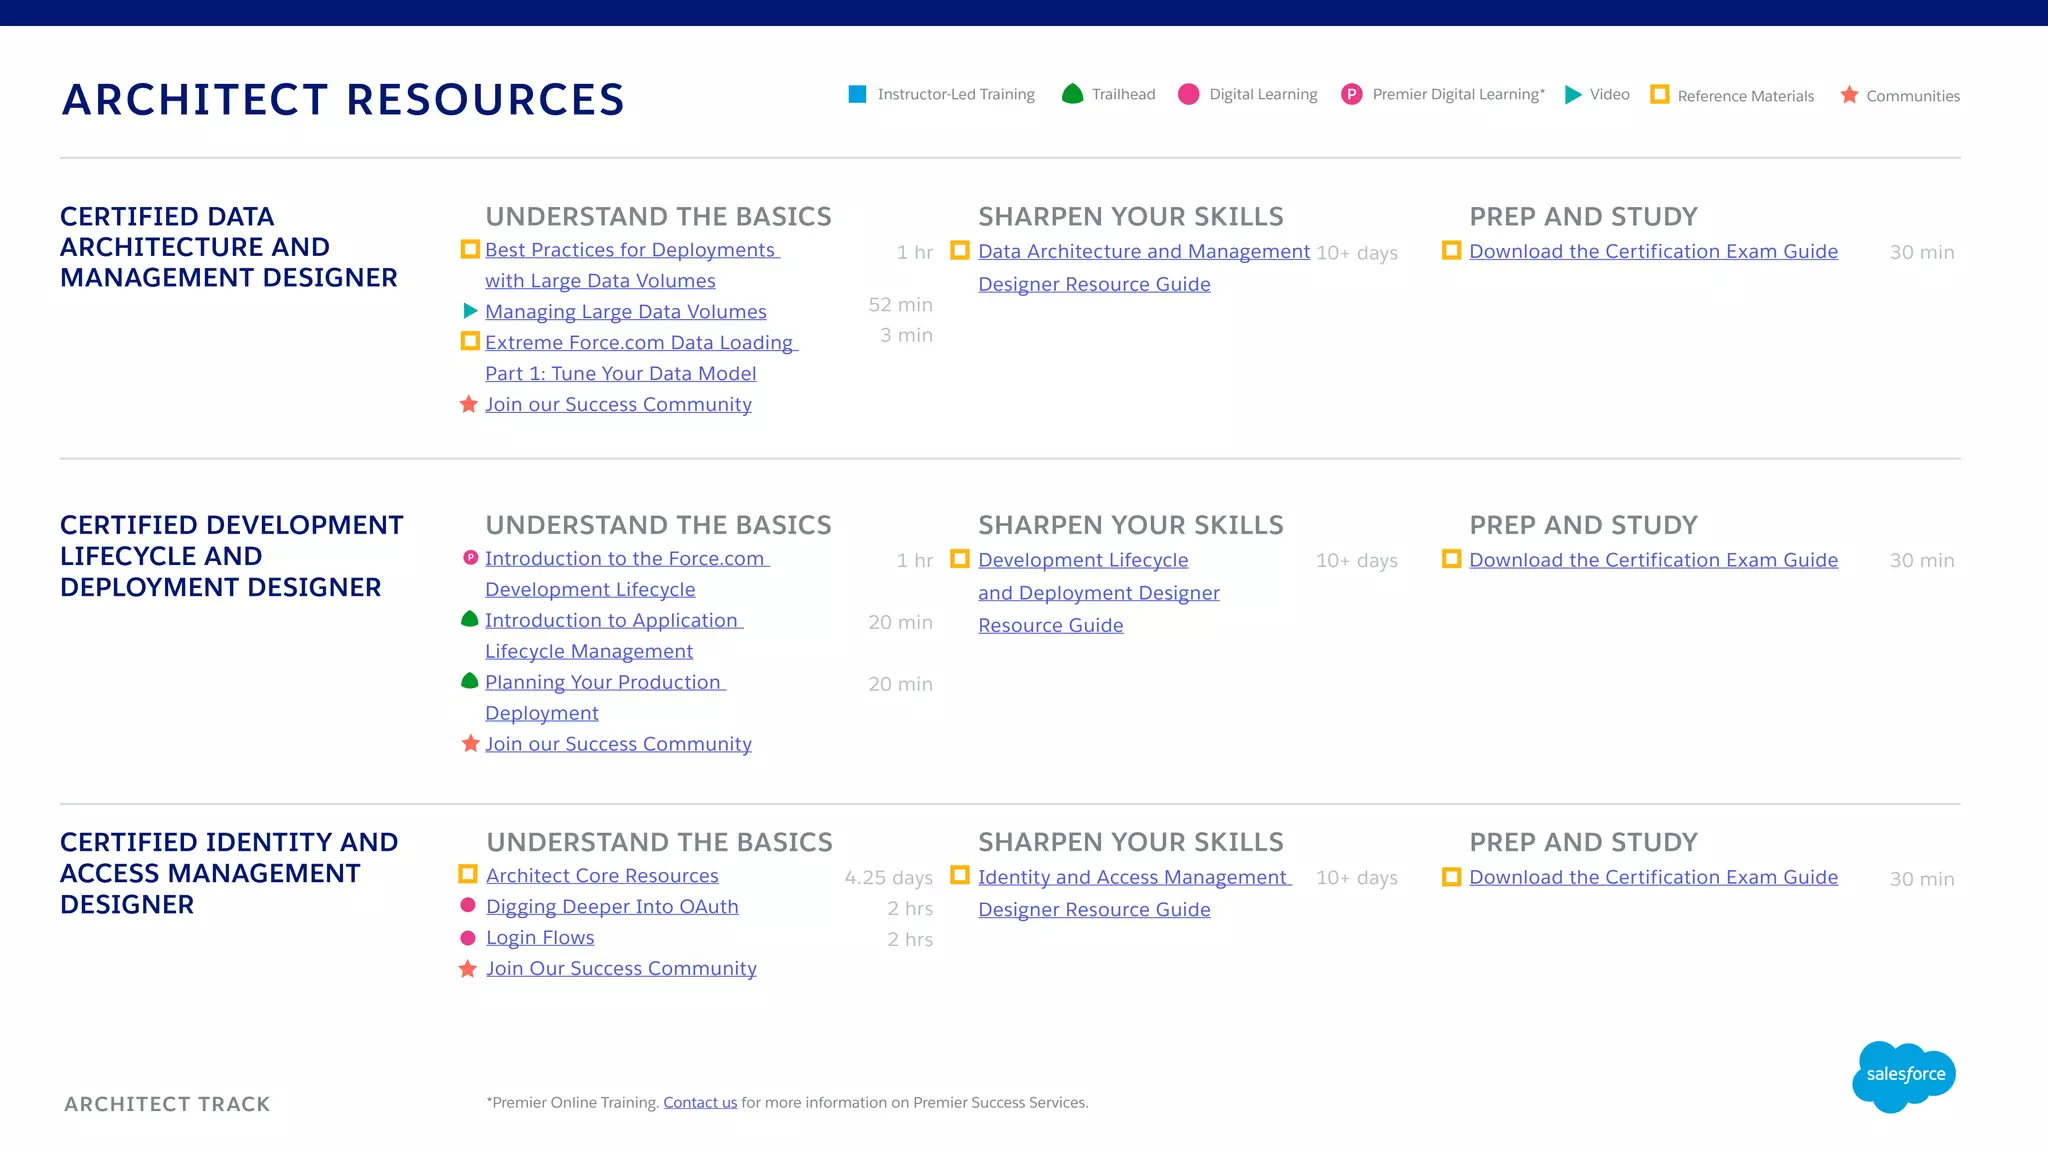Click square icon beside Data Architecture and Management guide
The width and height of the screenshot is (2048, 1152).
coord(960,250)
